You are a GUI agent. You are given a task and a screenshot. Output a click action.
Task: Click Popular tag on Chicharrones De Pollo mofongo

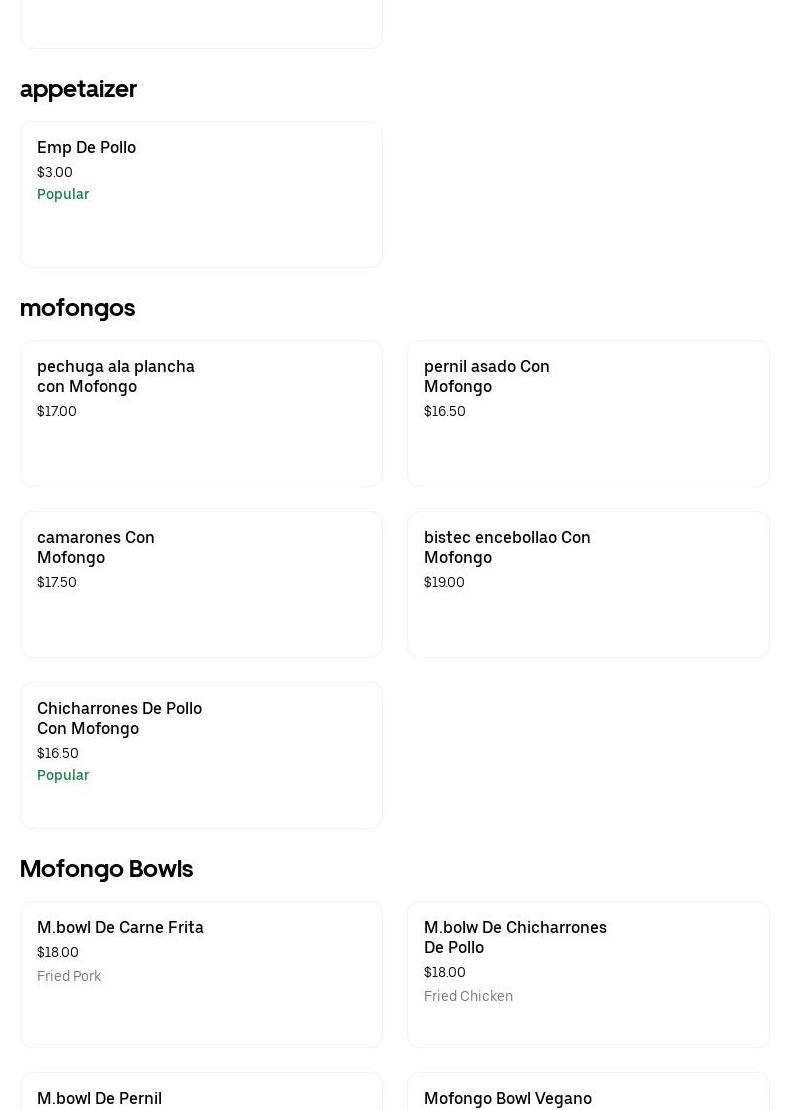(x=63, y=775)
